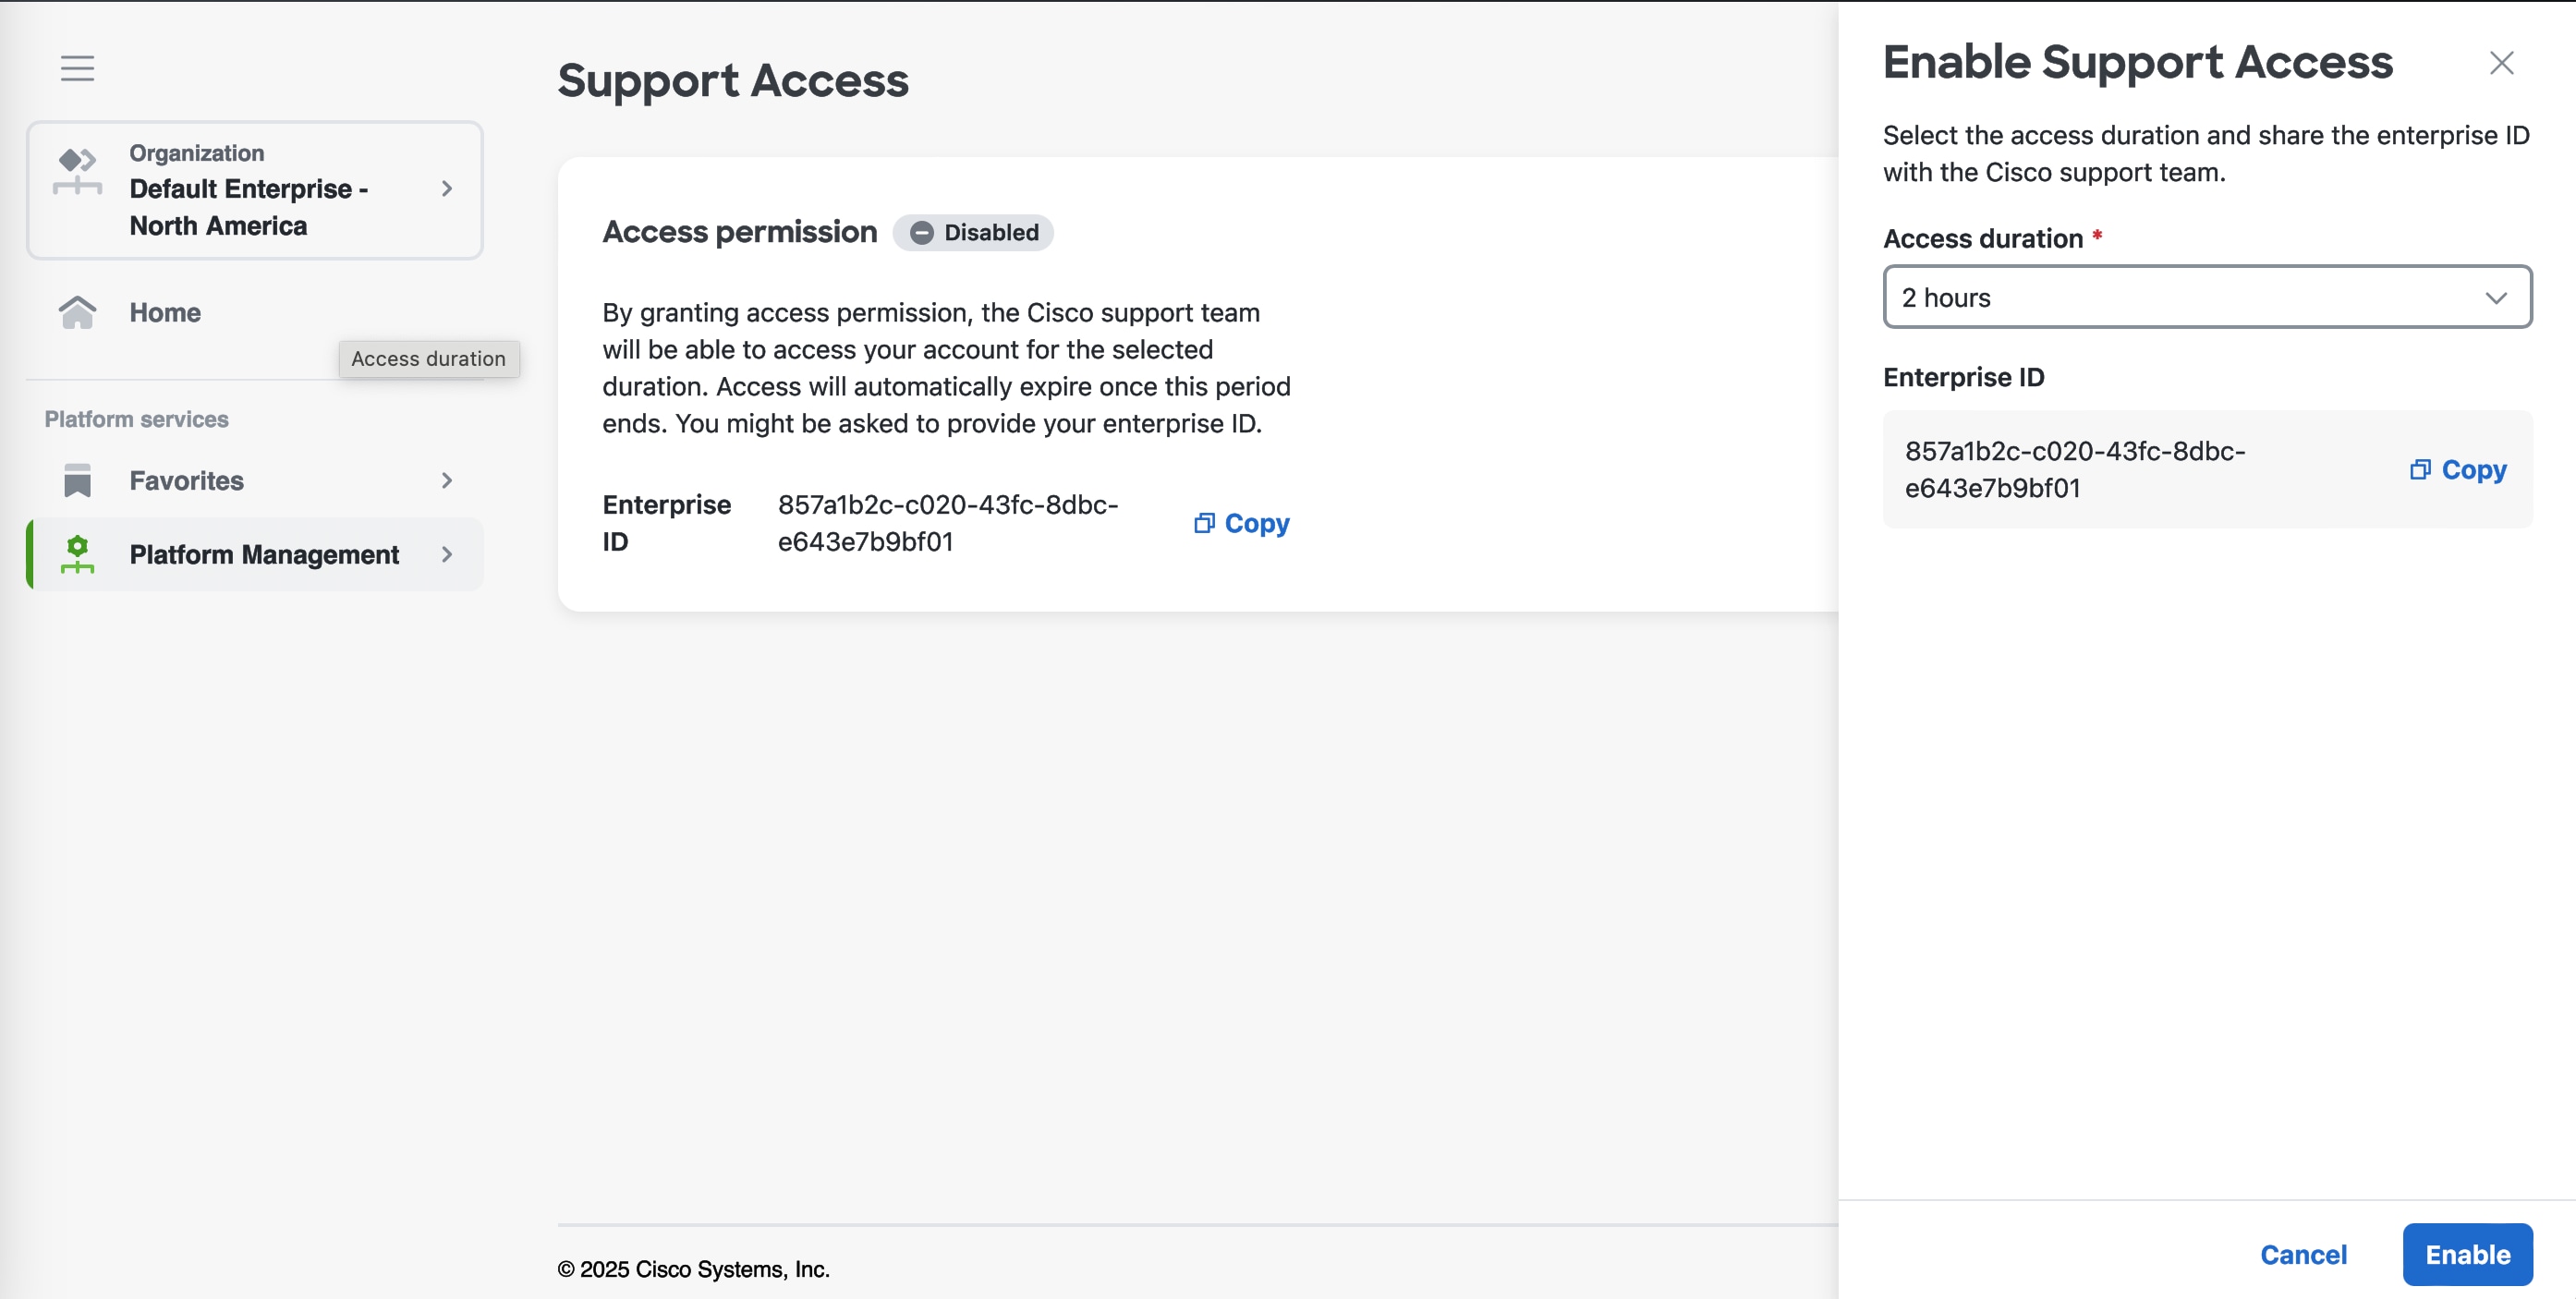The image size is (2576, 1299).
Task: Click the copy icon in the side panel
Action: point(2420,470)
